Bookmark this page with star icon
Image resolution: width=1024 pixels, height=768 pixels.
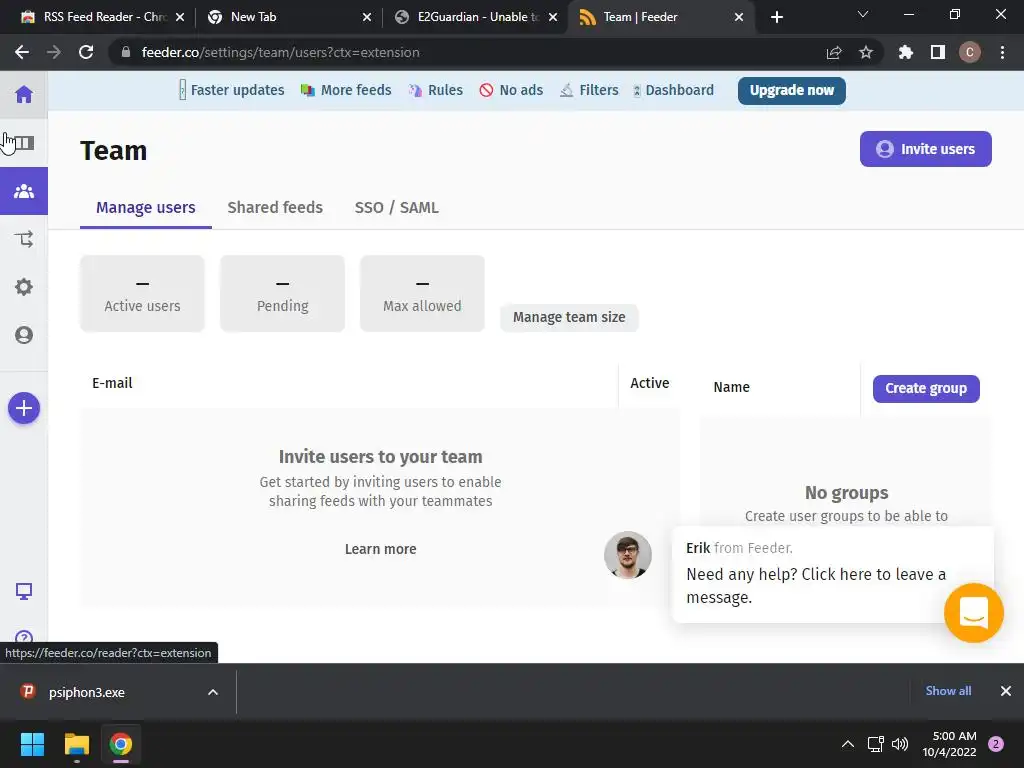(866, 52)
